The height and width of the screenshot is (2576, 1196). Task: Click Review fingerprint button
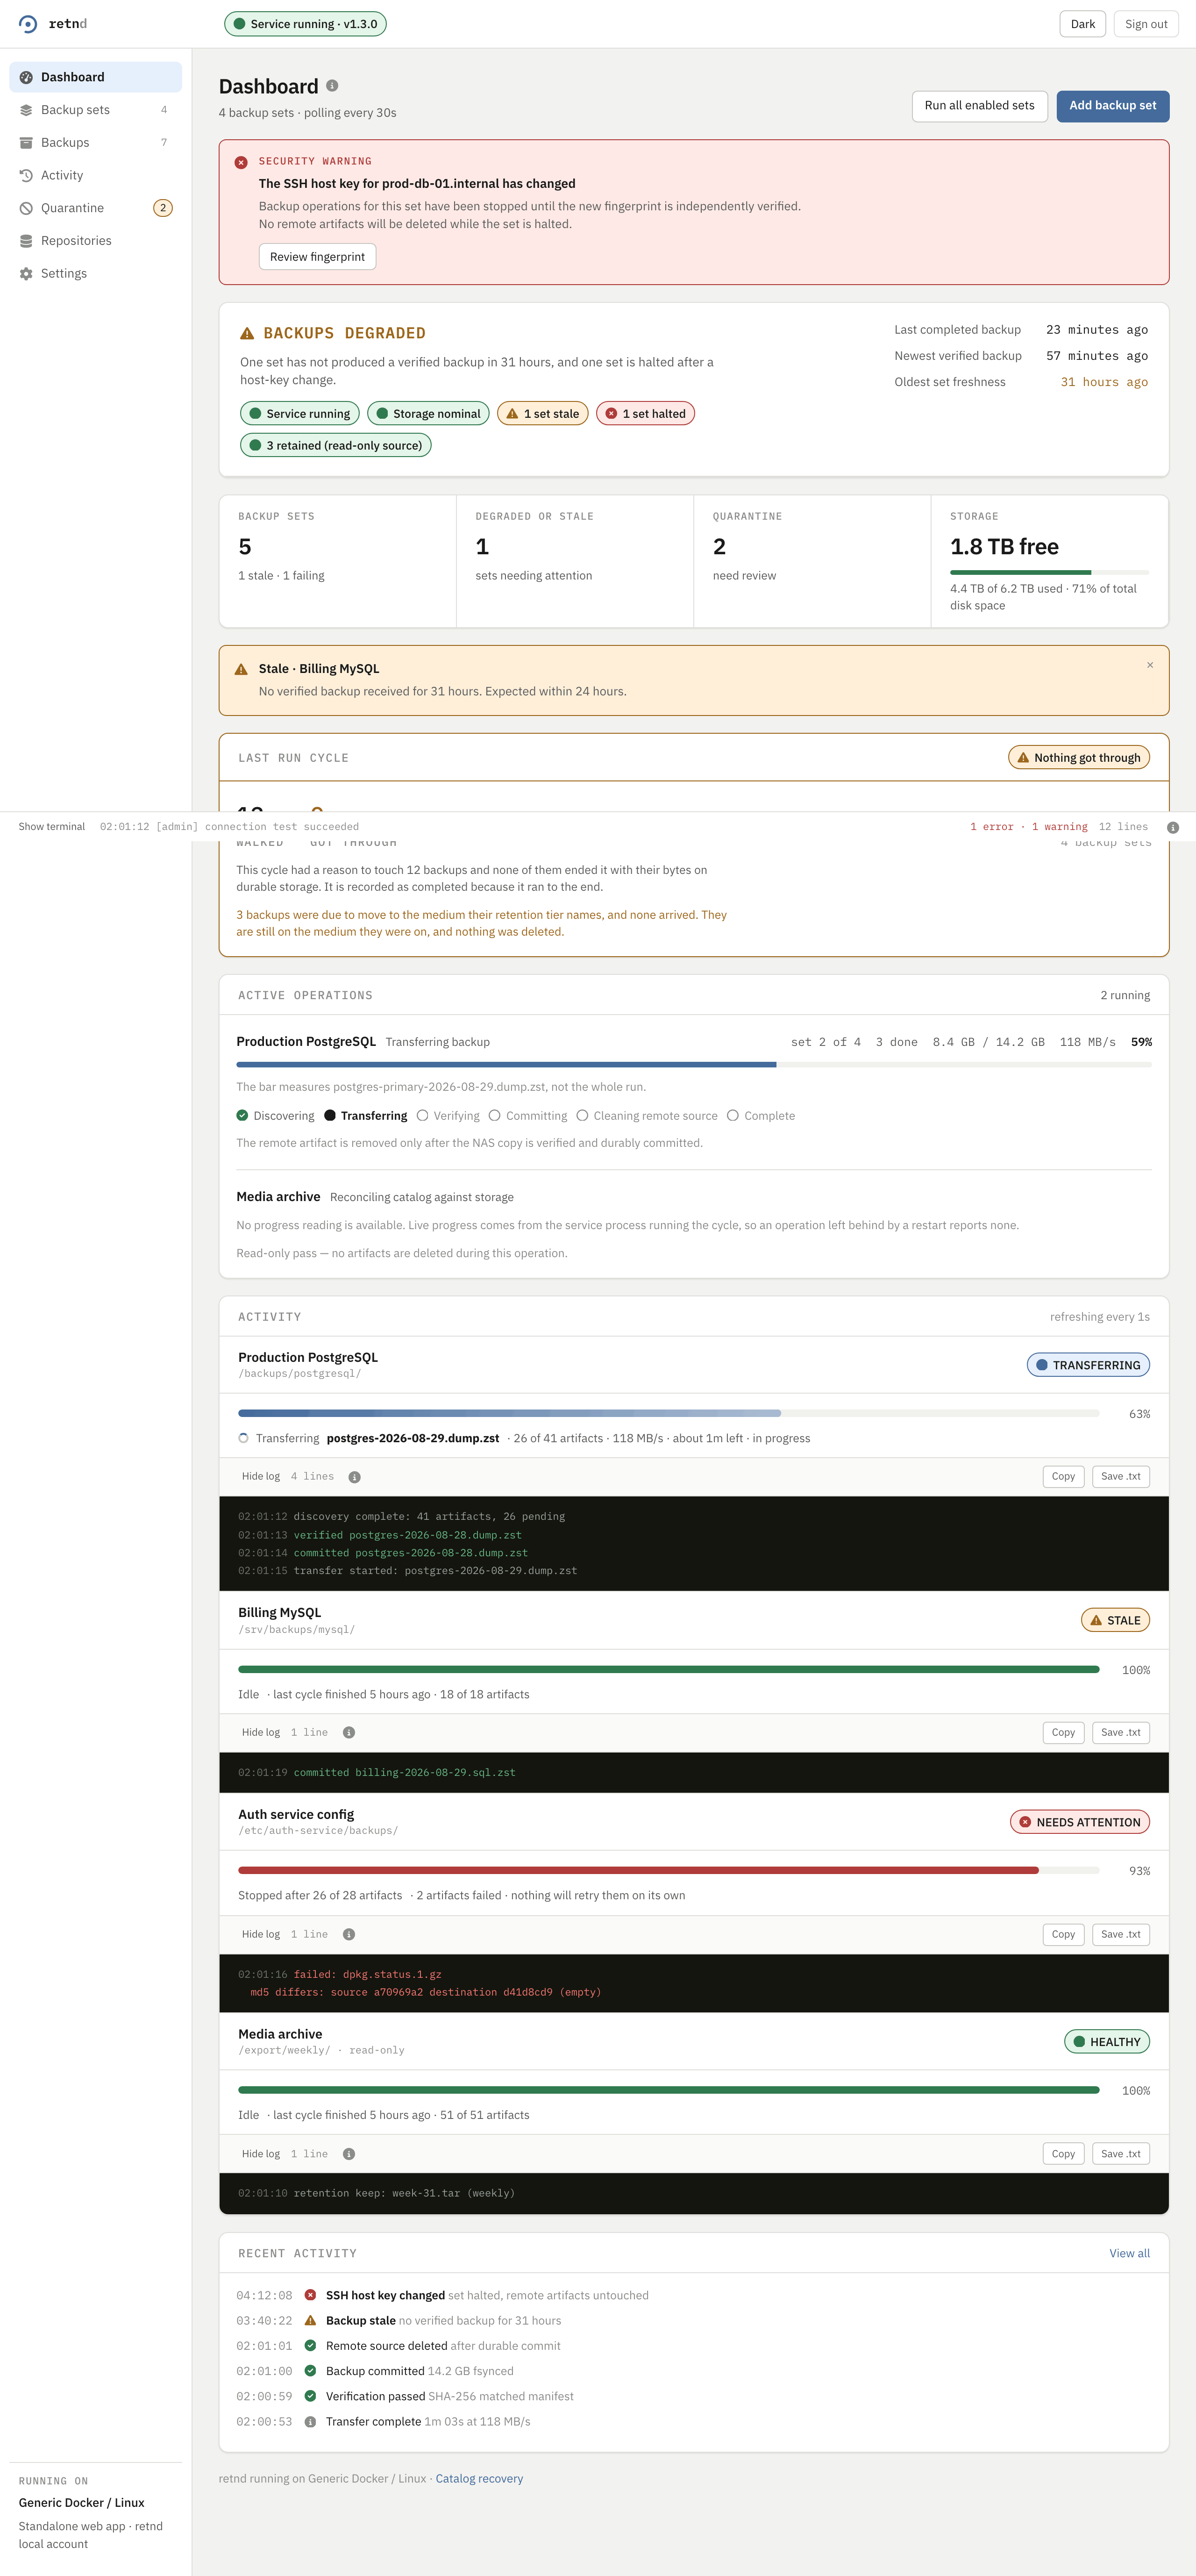(317, 257)
